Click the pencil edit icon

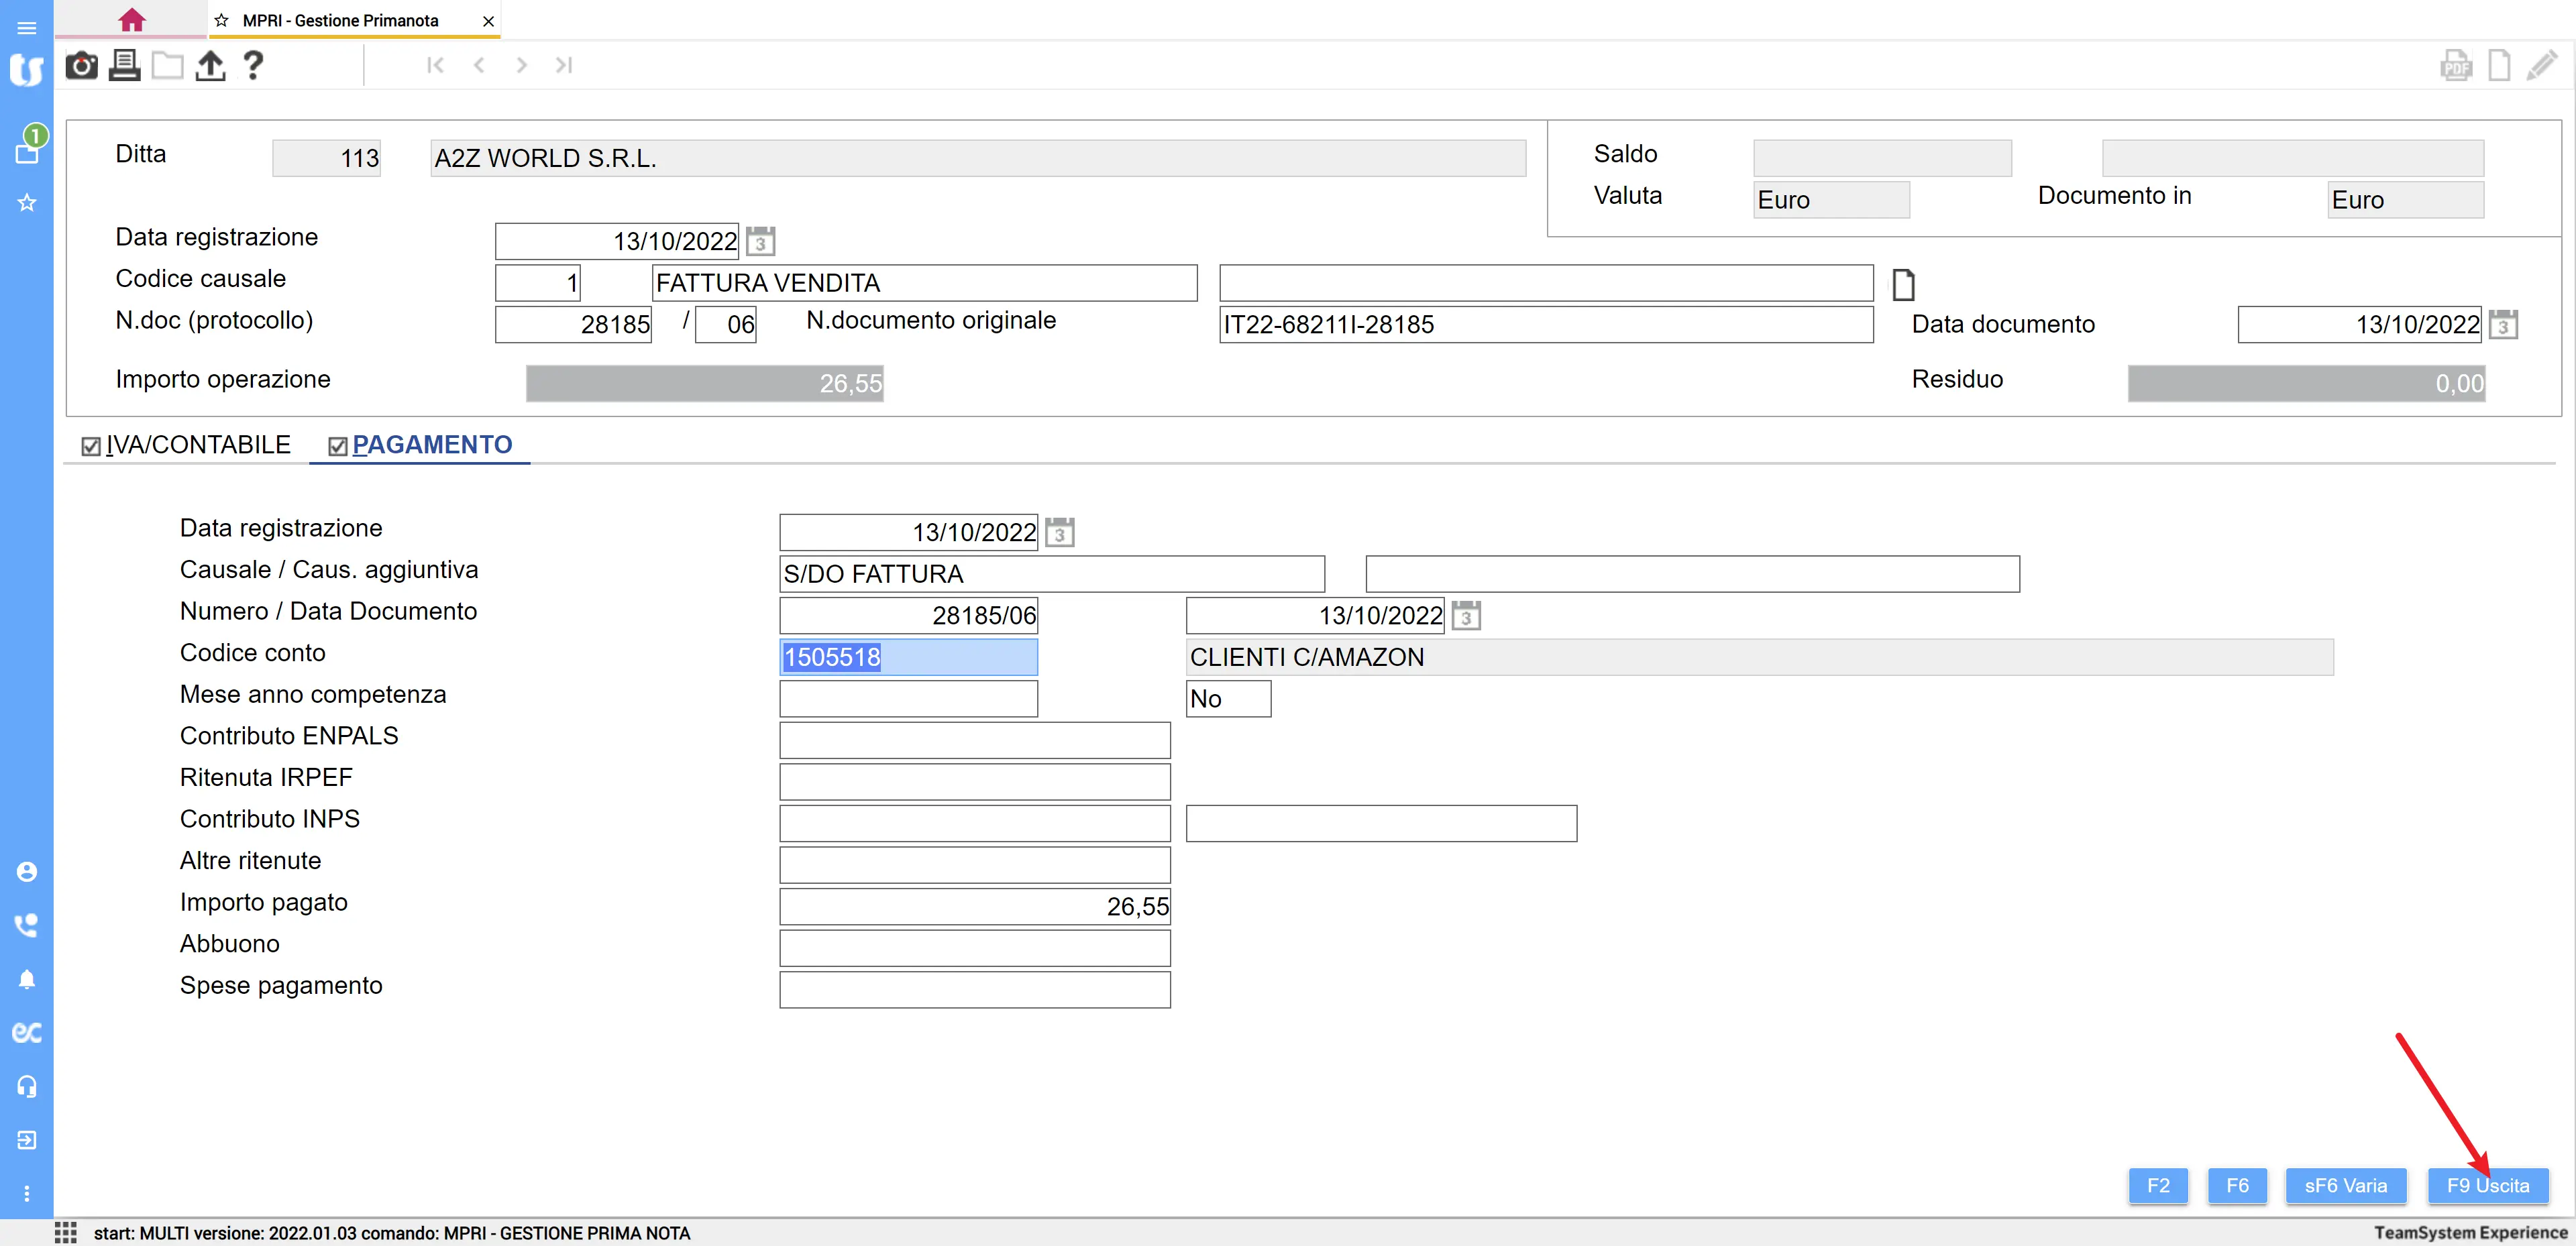(x=2541, y=67)
